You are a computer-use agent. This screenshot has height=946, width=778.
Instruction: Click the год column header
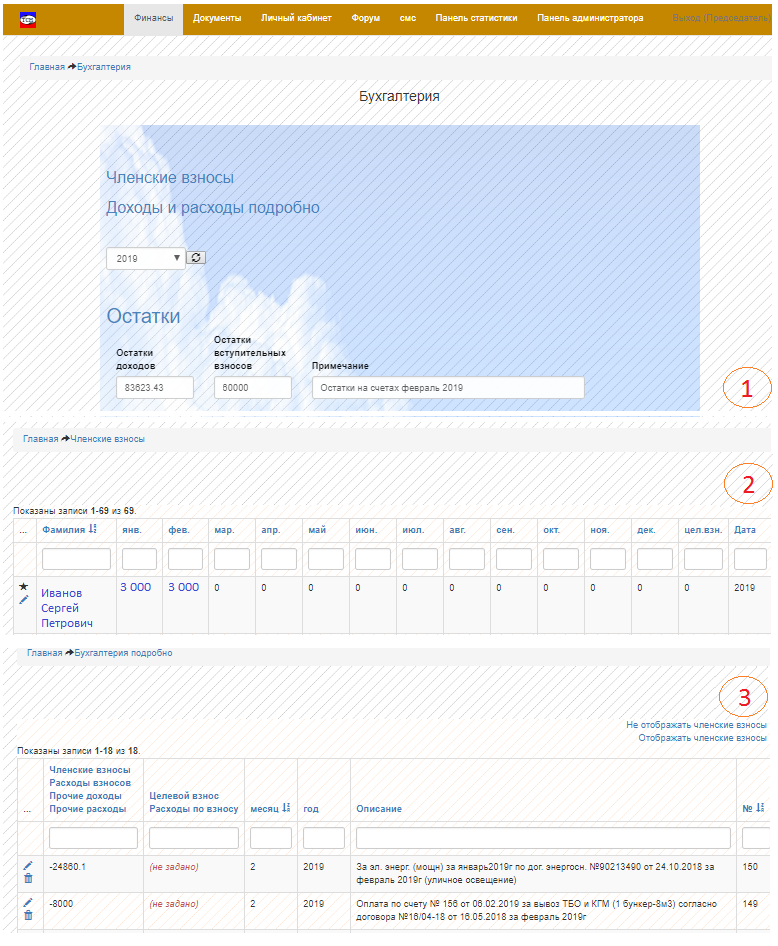click(x=311, y=809)
